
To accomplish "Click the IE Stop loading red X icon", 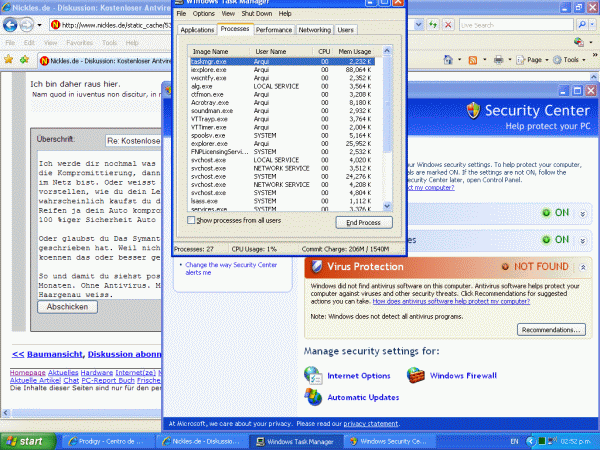I will pos(448,25).
